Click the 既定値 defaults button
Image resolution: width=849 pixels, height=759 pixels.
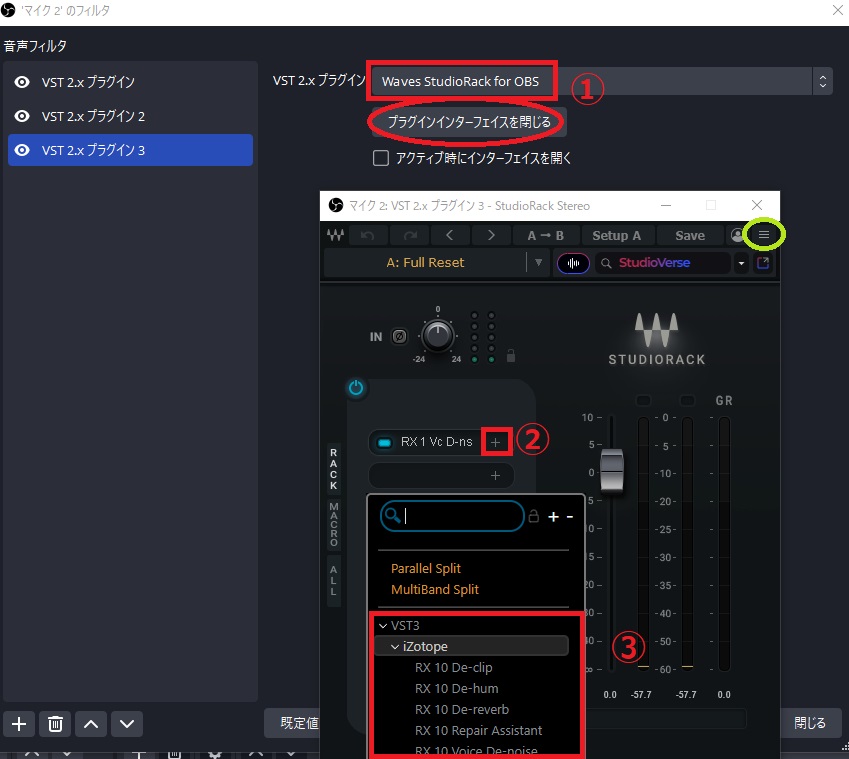click(x=292, y=723)
